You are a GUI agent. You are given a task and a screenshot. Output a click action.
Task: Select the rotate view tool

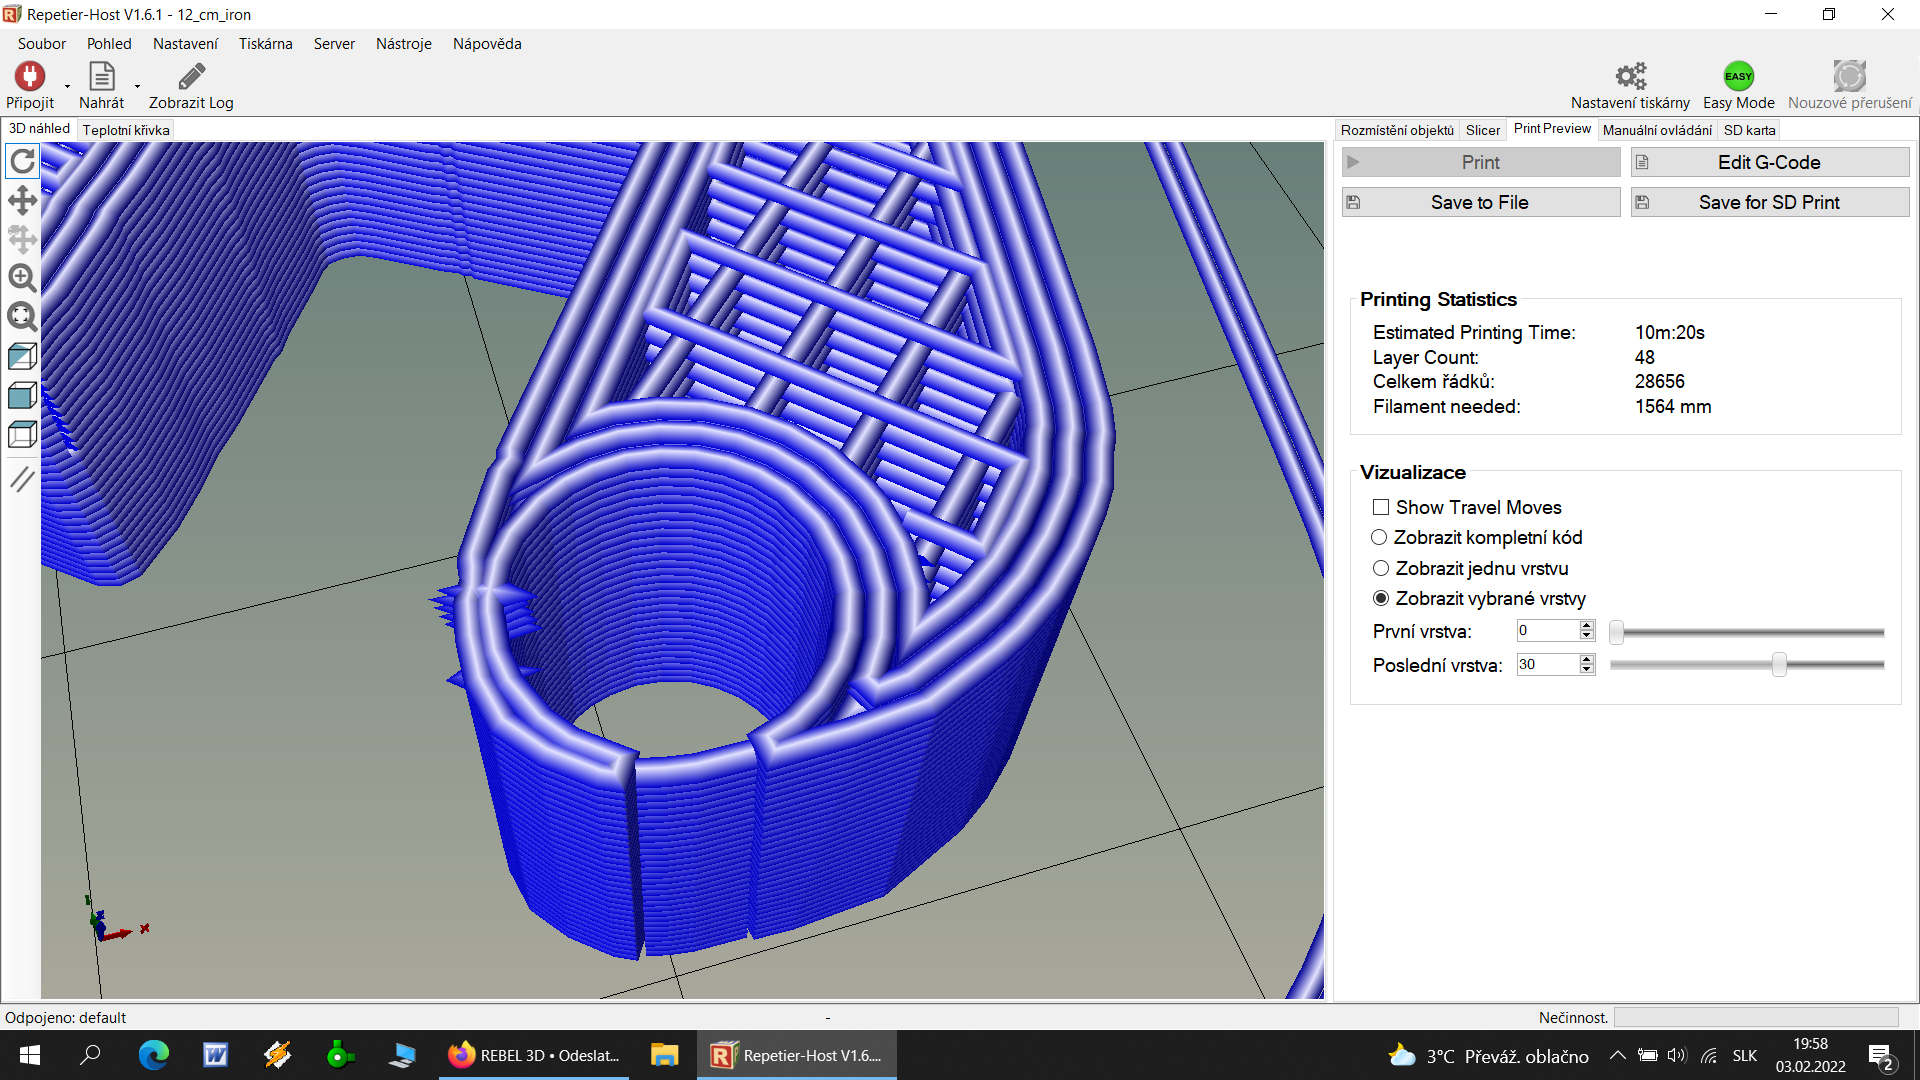[22, 161]
